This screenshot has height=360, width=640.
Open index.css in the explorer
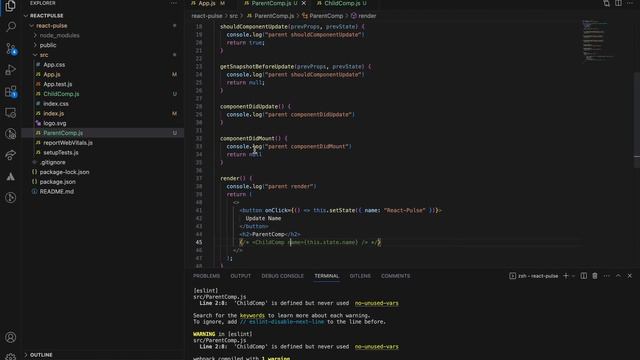tap(56, 104)
